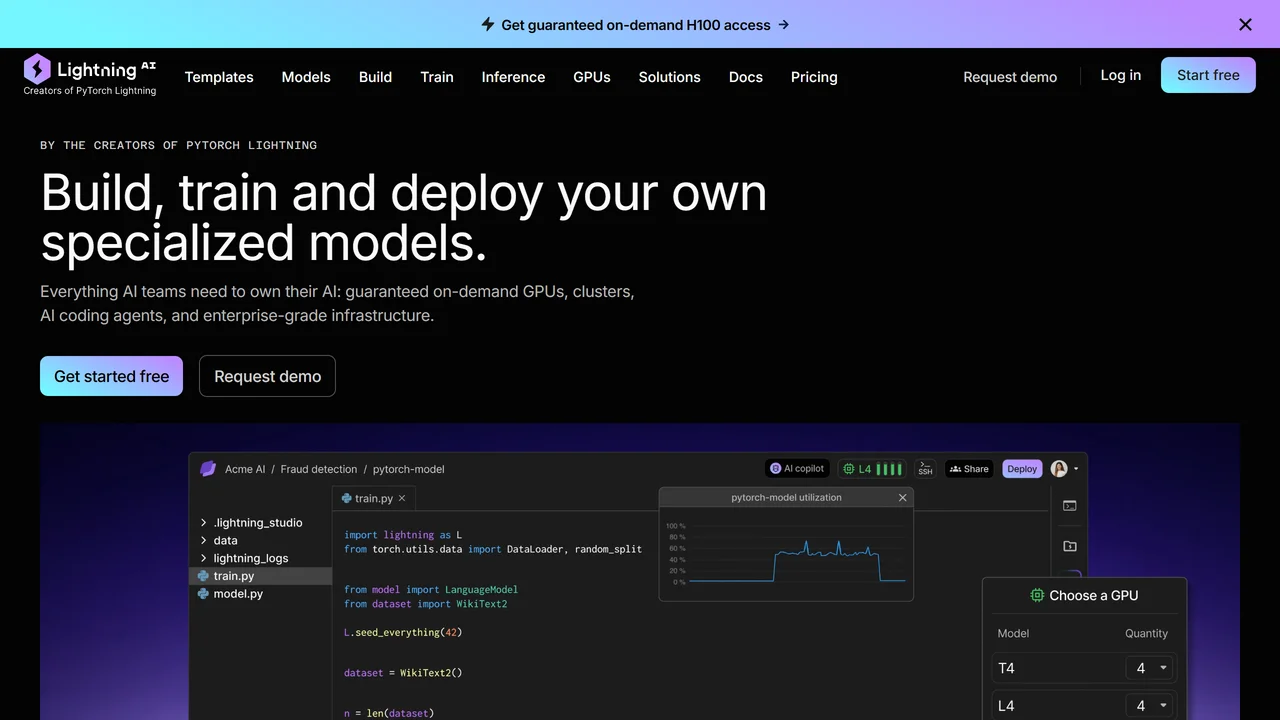Open the T4 quantity dropdown
This screenshot has width=1280, height=720.
[1150, 668]
